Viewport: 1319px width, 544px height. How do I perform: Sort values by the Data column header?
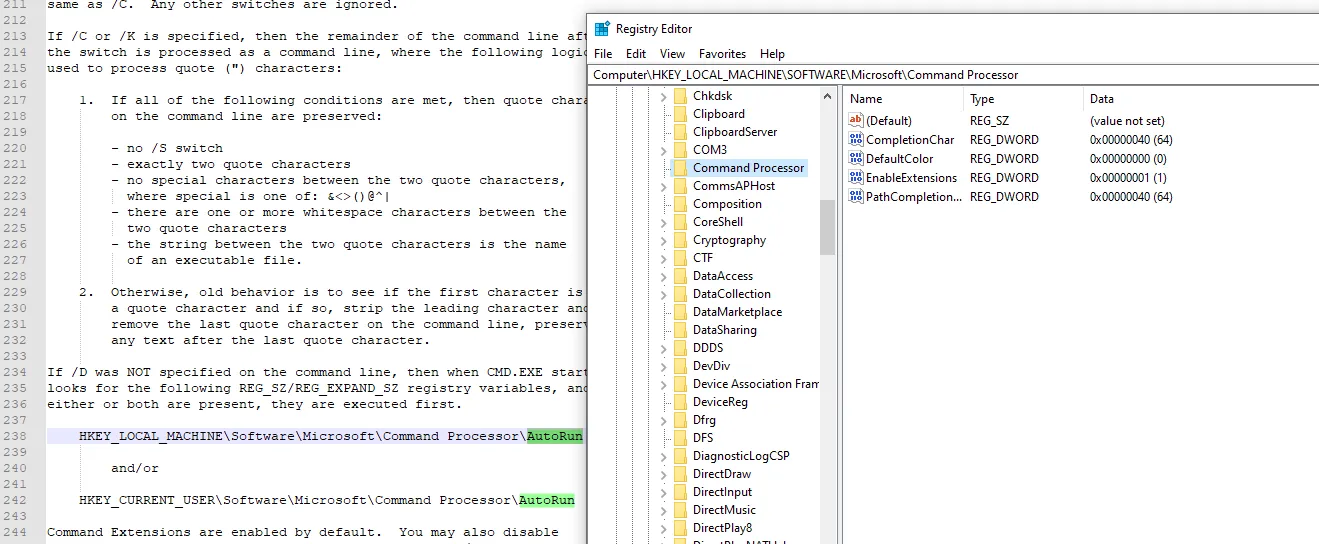coord(1200,99)
